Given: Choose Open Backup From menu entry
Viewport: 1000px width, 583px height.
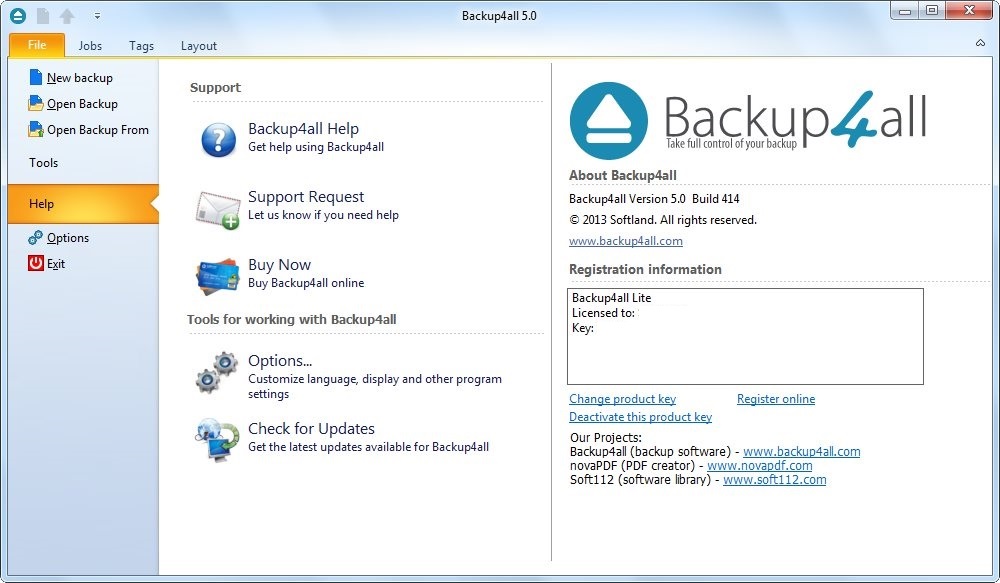Looking at the screenshot, I should [98, 130].
